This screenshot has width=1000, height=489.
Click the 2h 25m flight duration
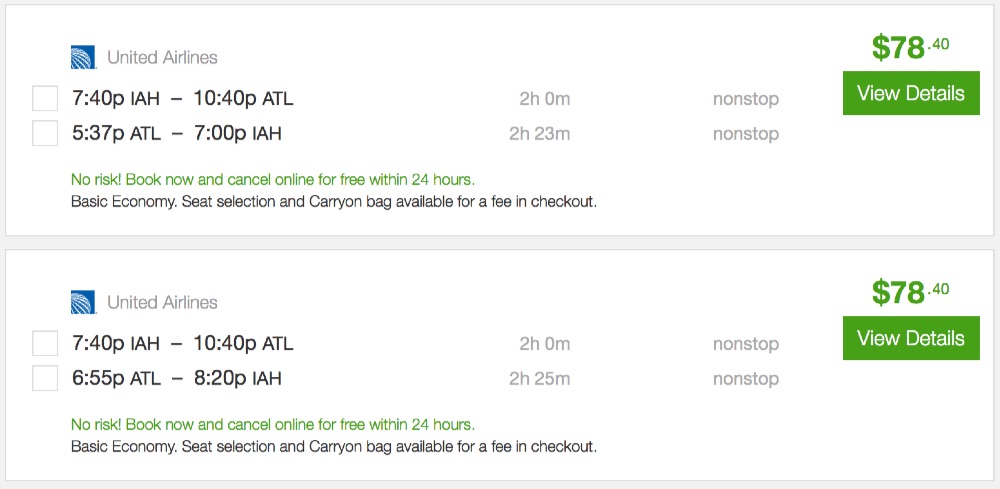click(x=539, y=379)
